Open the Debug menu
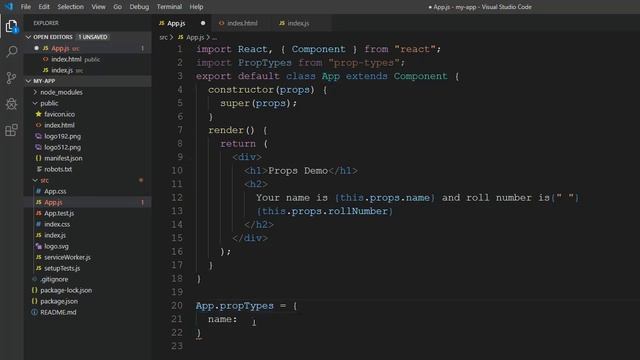Screen dimensions: 640x360 139,7
